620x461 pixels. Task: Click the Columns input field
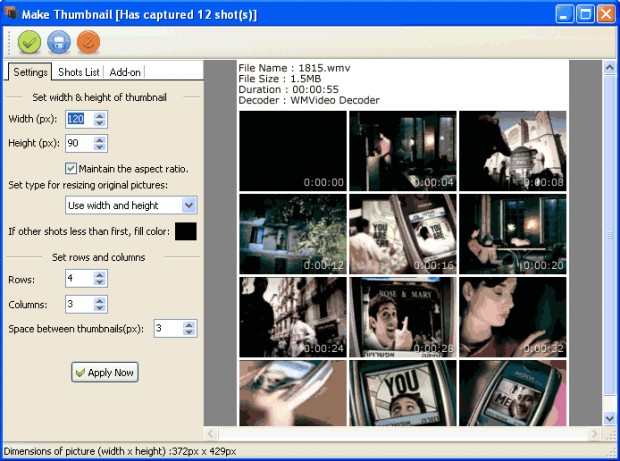pyautogui.click(x=79, y=304)
